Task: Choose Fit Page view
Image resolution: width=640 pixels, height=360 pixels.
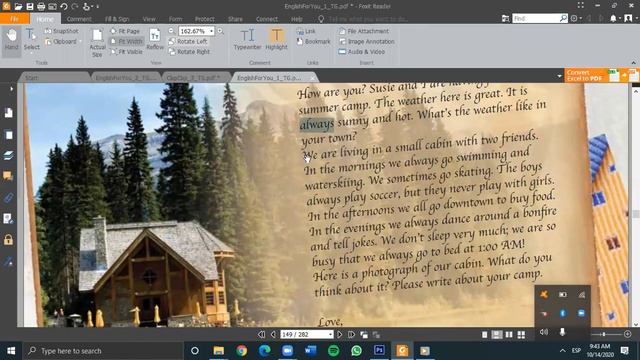Action: [x=125, y=31]
